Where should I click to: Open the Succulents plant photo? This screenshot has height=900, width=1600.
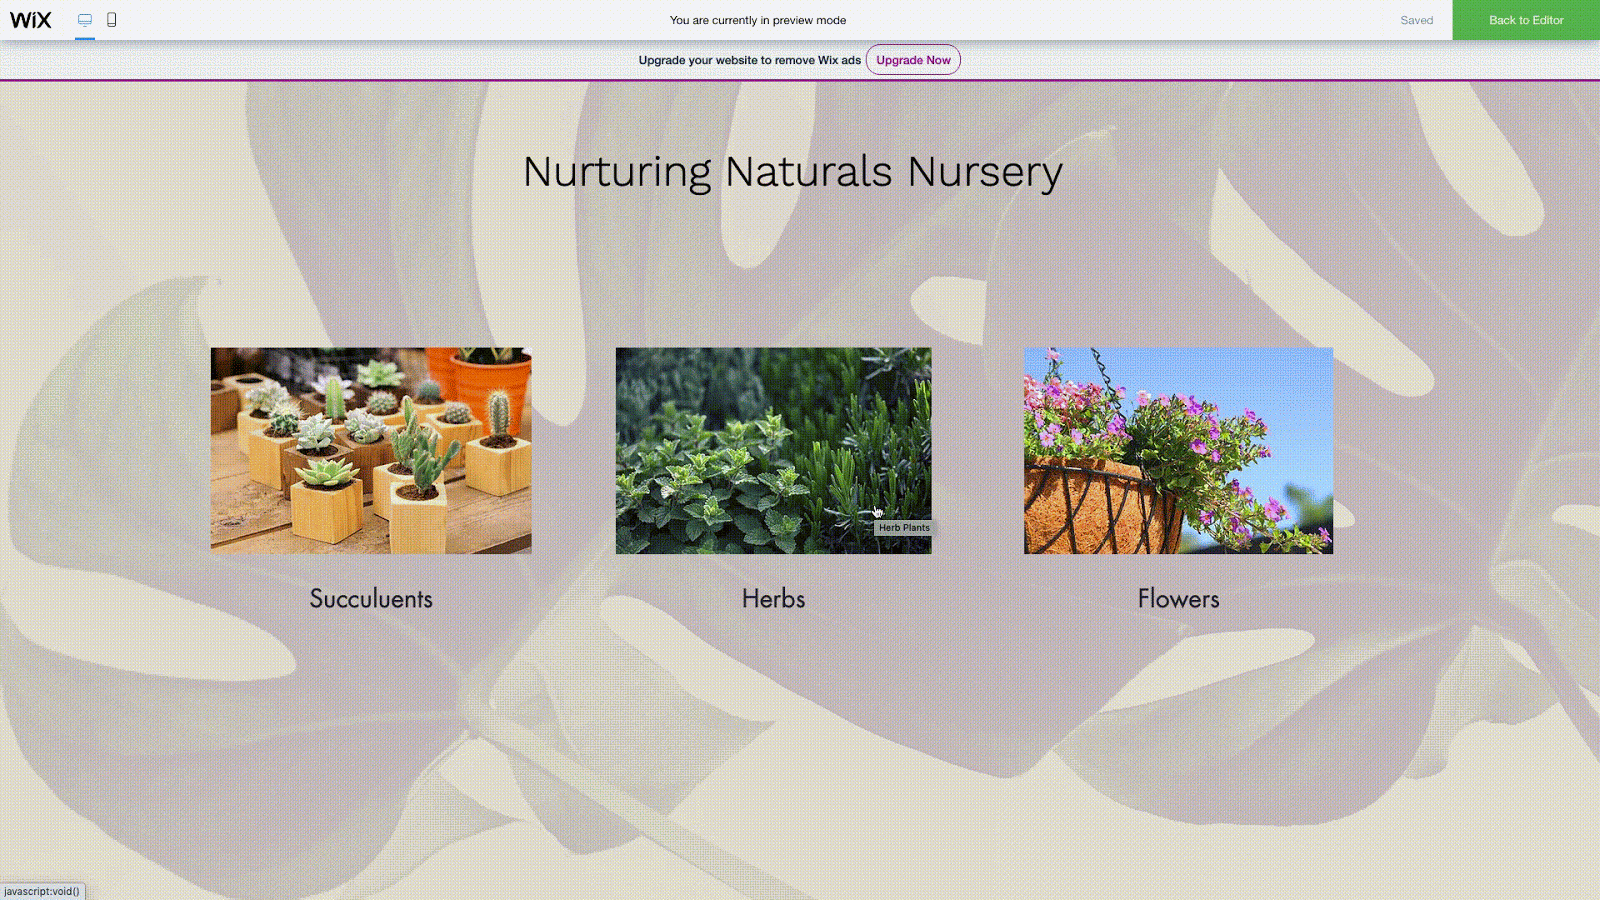click(x=371, y=451)
